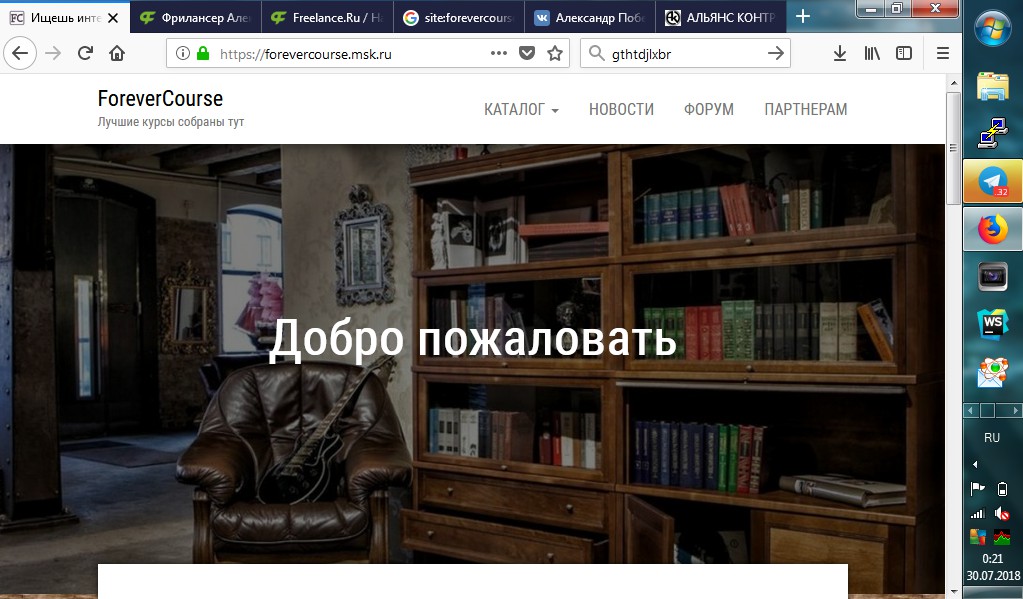Open the ФОРУМ page
The image size is (1023, 599).
point(709,109)
